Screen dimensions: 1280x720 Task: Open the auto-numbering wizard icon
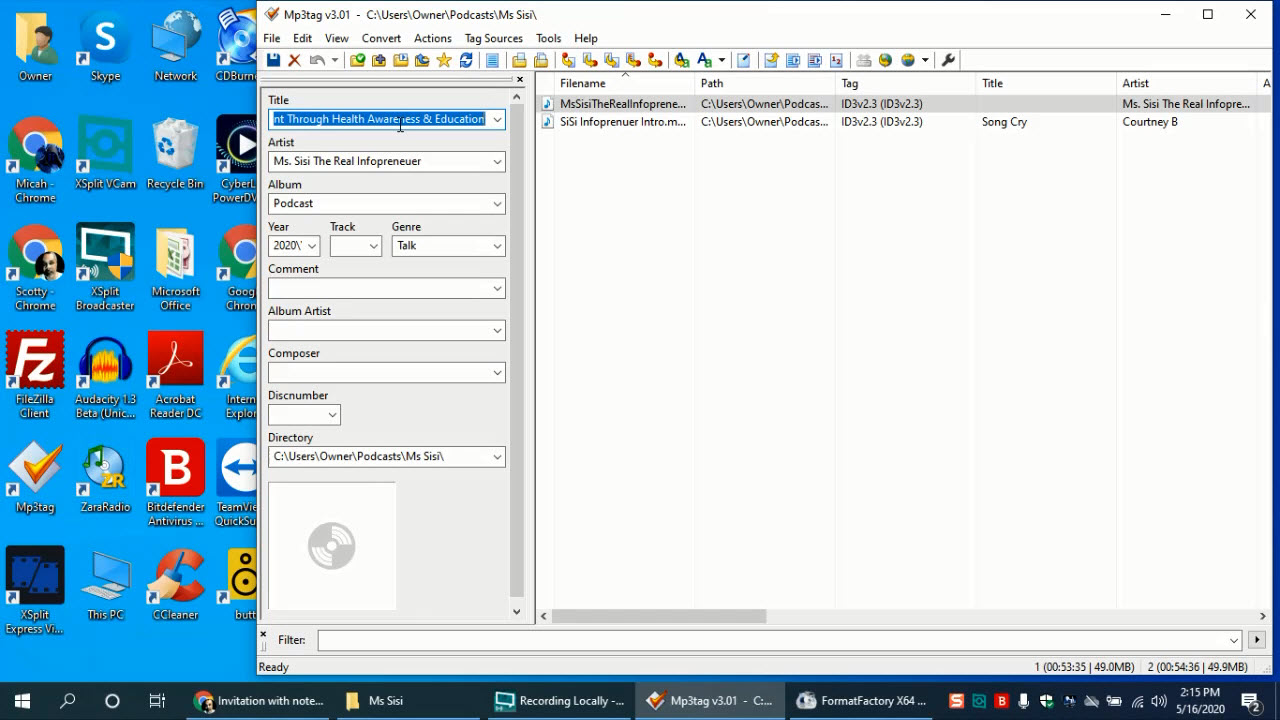pyautogui.click(x=836, y=60)
